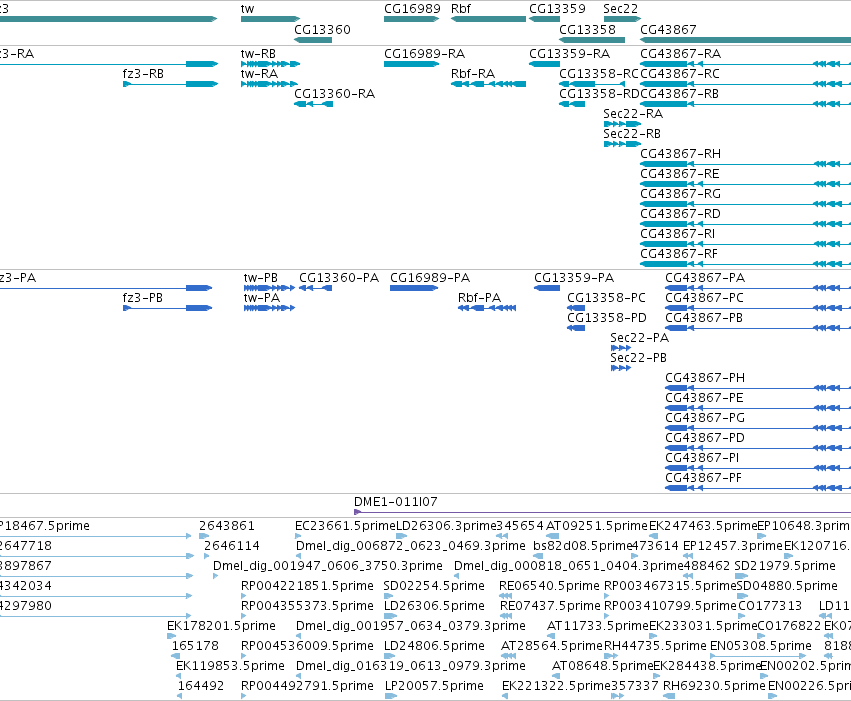
Task: Click the CG13358-PC protein label
Action: 607,298
